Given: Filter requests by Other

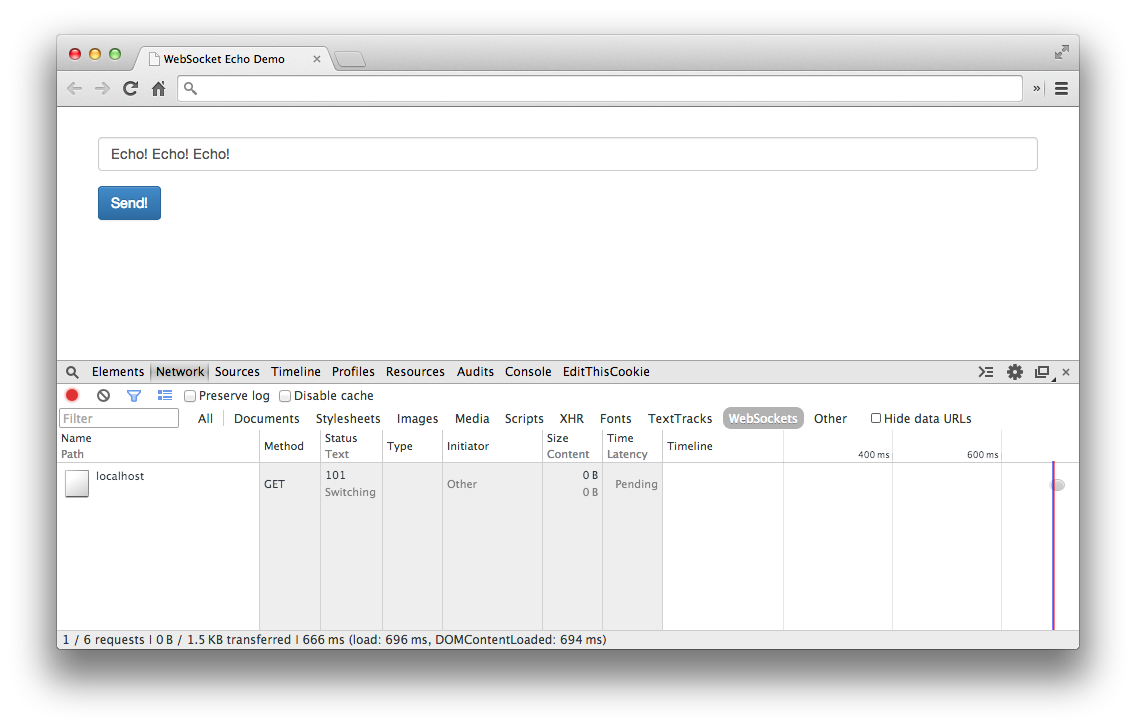Looking at the screenshot, I should 830,419.
